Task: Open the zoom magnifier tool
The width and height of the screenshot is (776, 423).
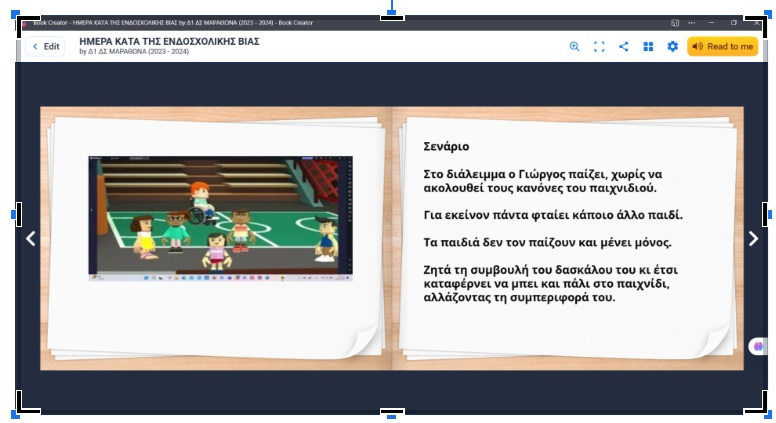Action: click(x=574, y=46)
